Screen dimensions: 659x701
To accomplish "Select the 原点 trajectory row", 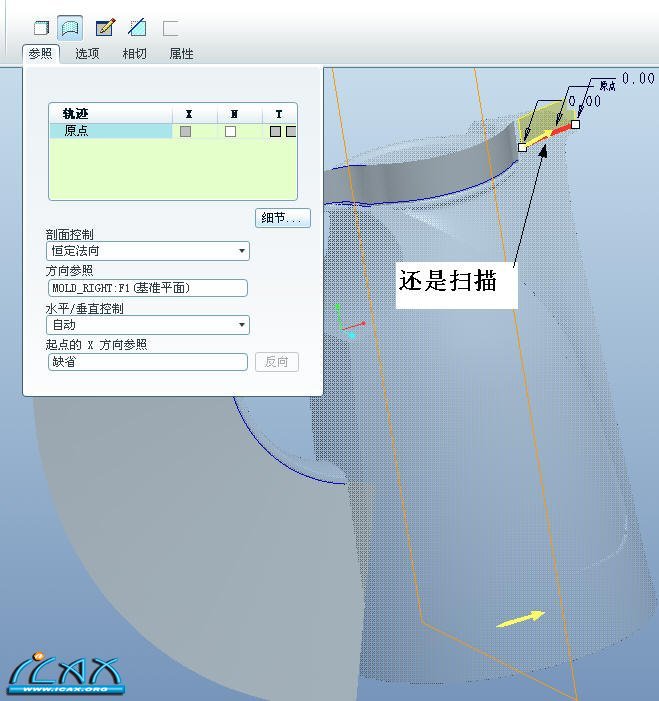I will point(173,131).
